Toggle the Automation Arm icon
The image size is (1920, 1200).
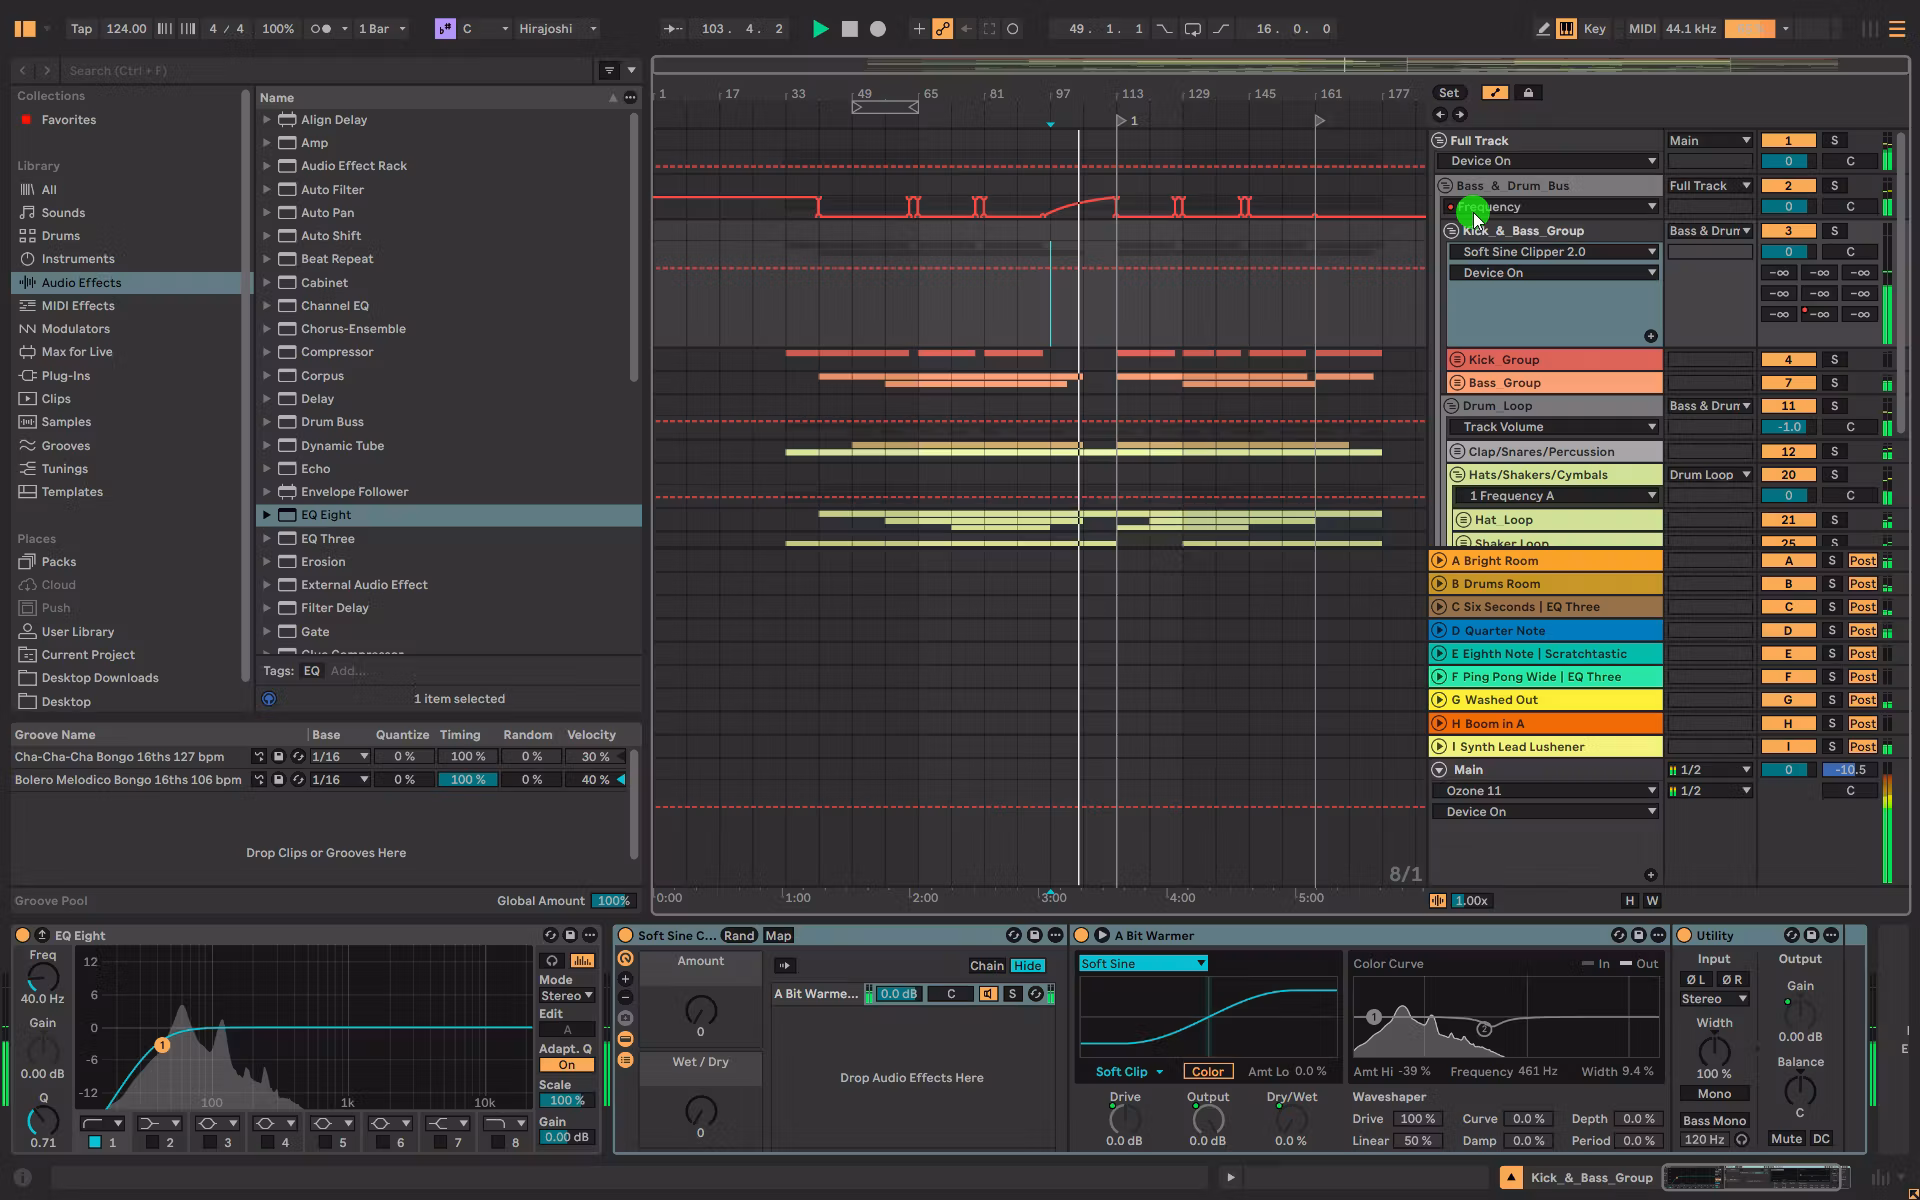pos(942,29)
